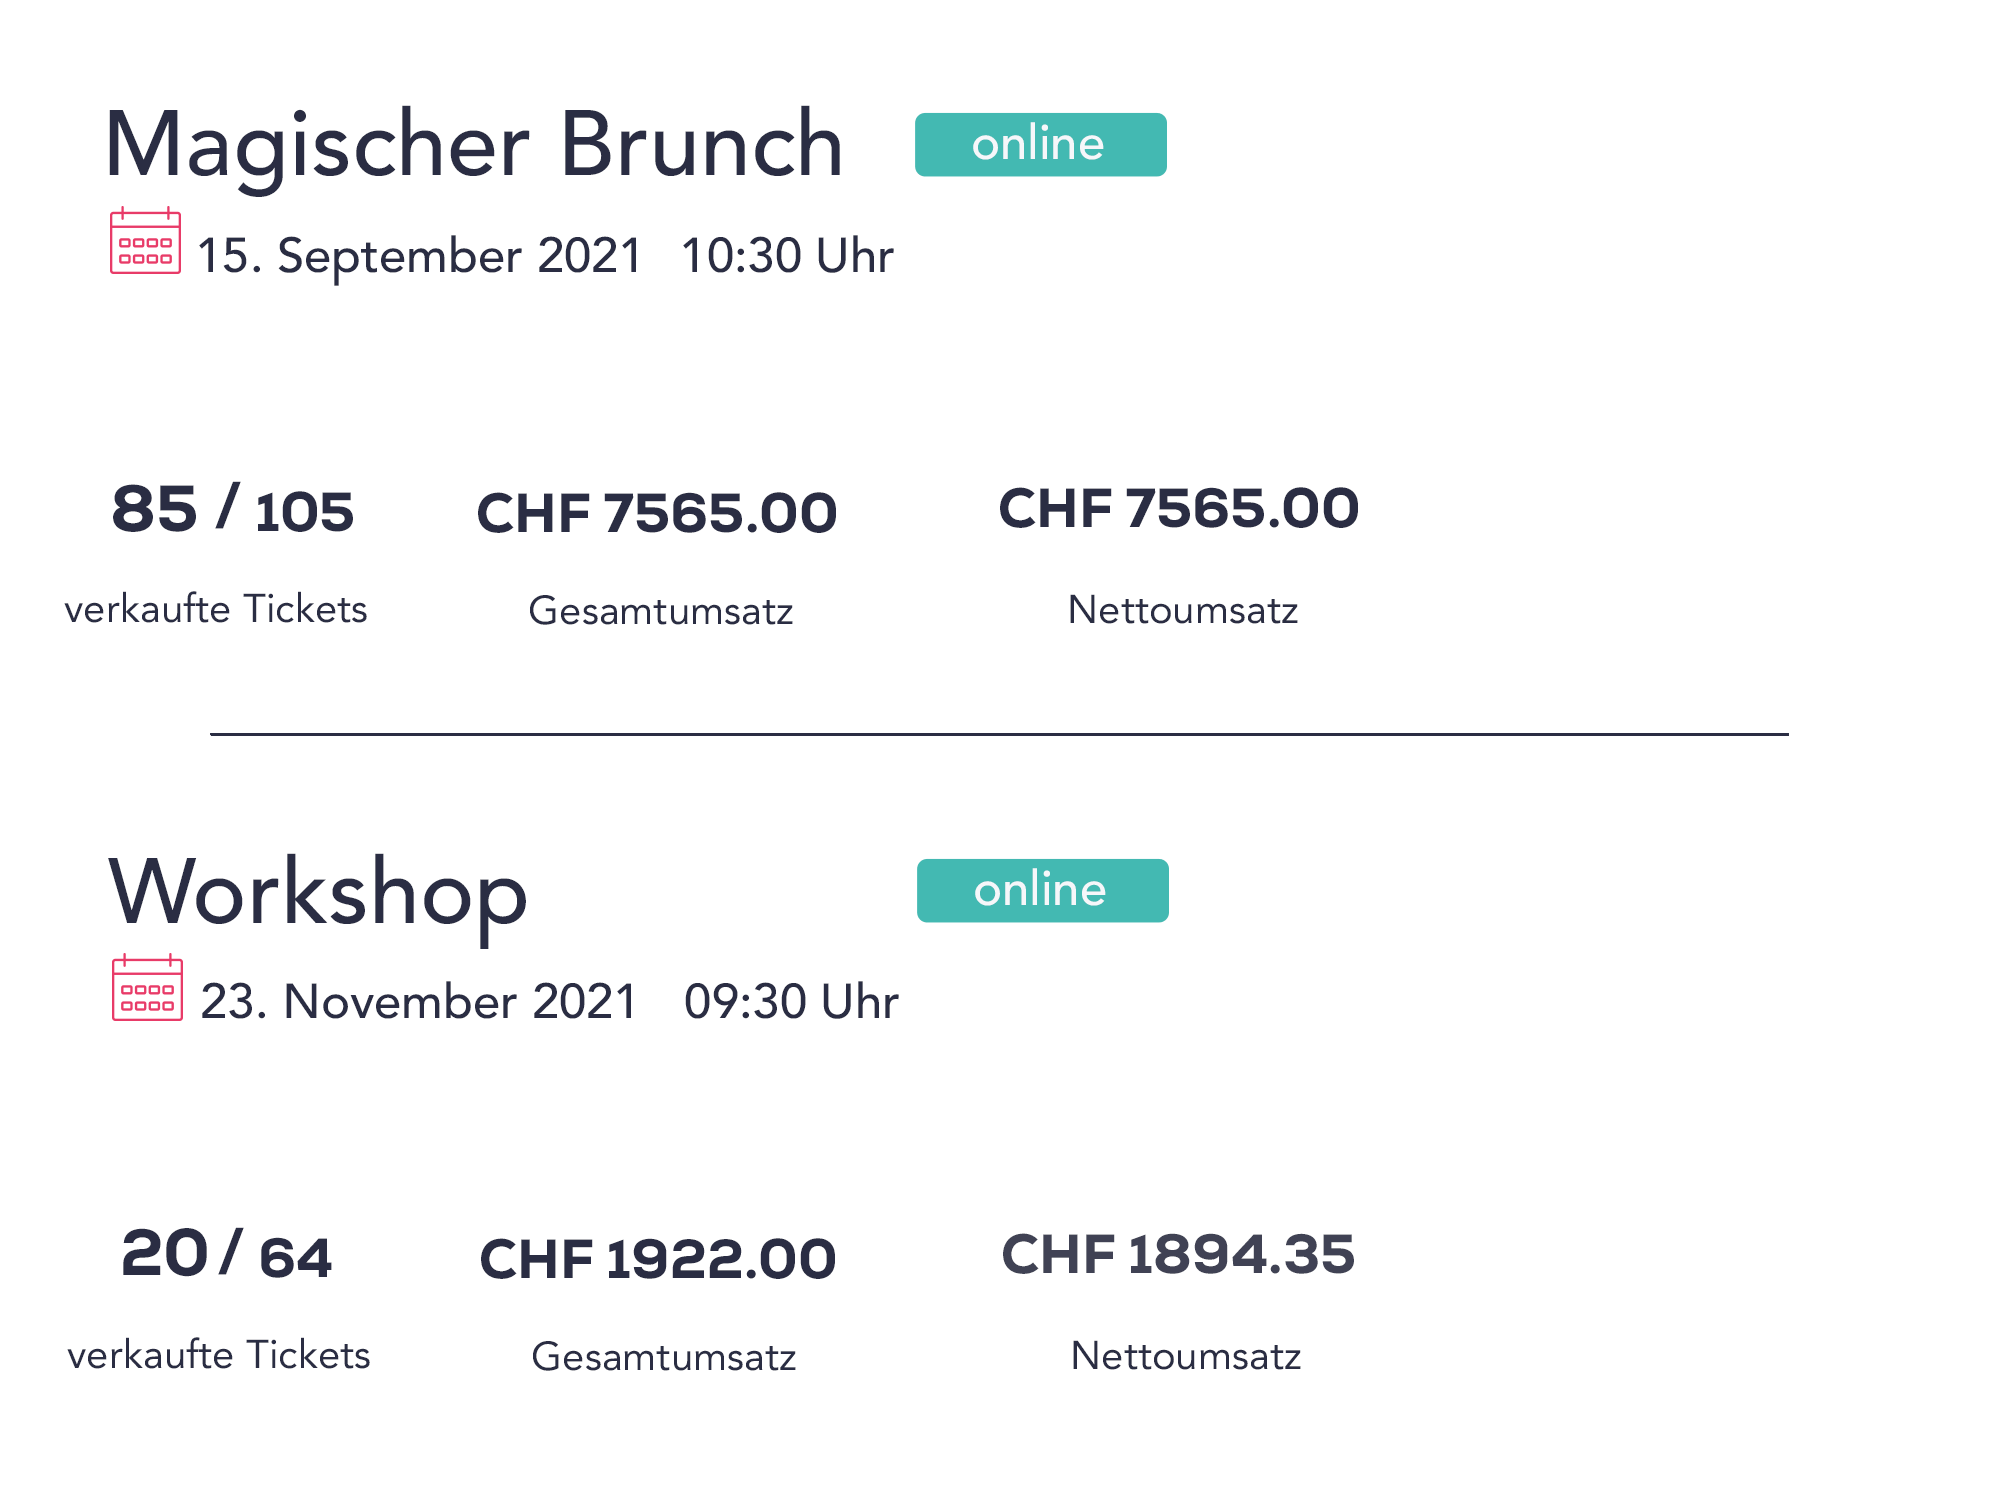Open the Magischer Brunch event title

tap(474, 145)
